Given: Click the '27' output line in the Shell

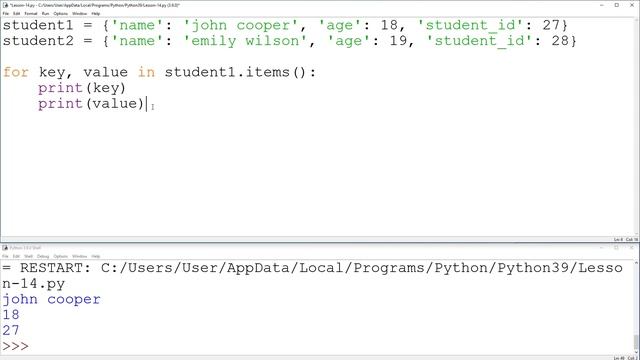Looking at the screenshot, I should coord(11,330).
